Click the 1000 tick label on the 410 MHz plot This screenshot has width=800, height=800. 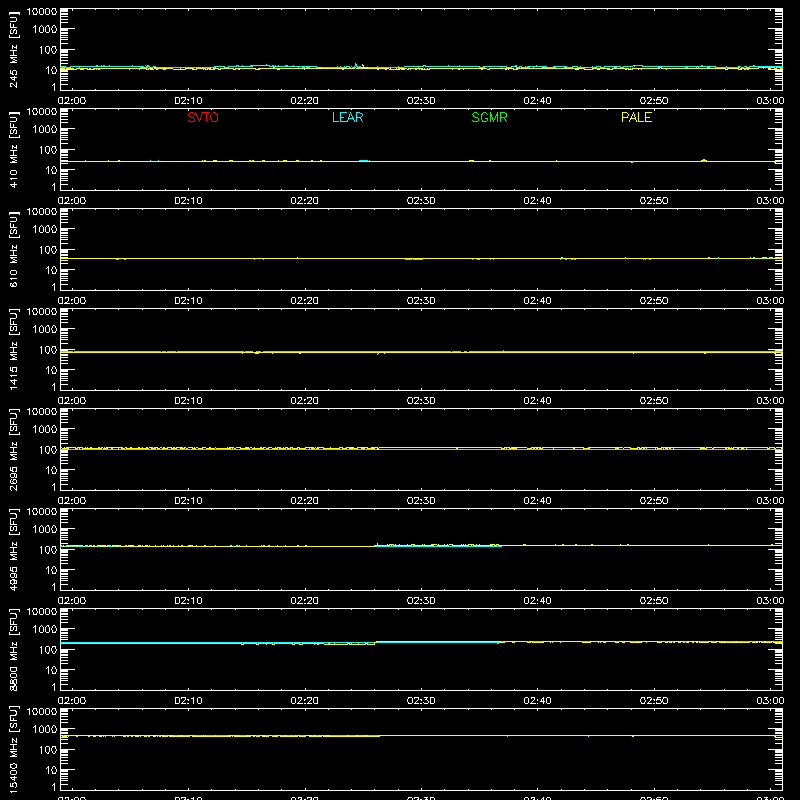[x=45, y=130]
